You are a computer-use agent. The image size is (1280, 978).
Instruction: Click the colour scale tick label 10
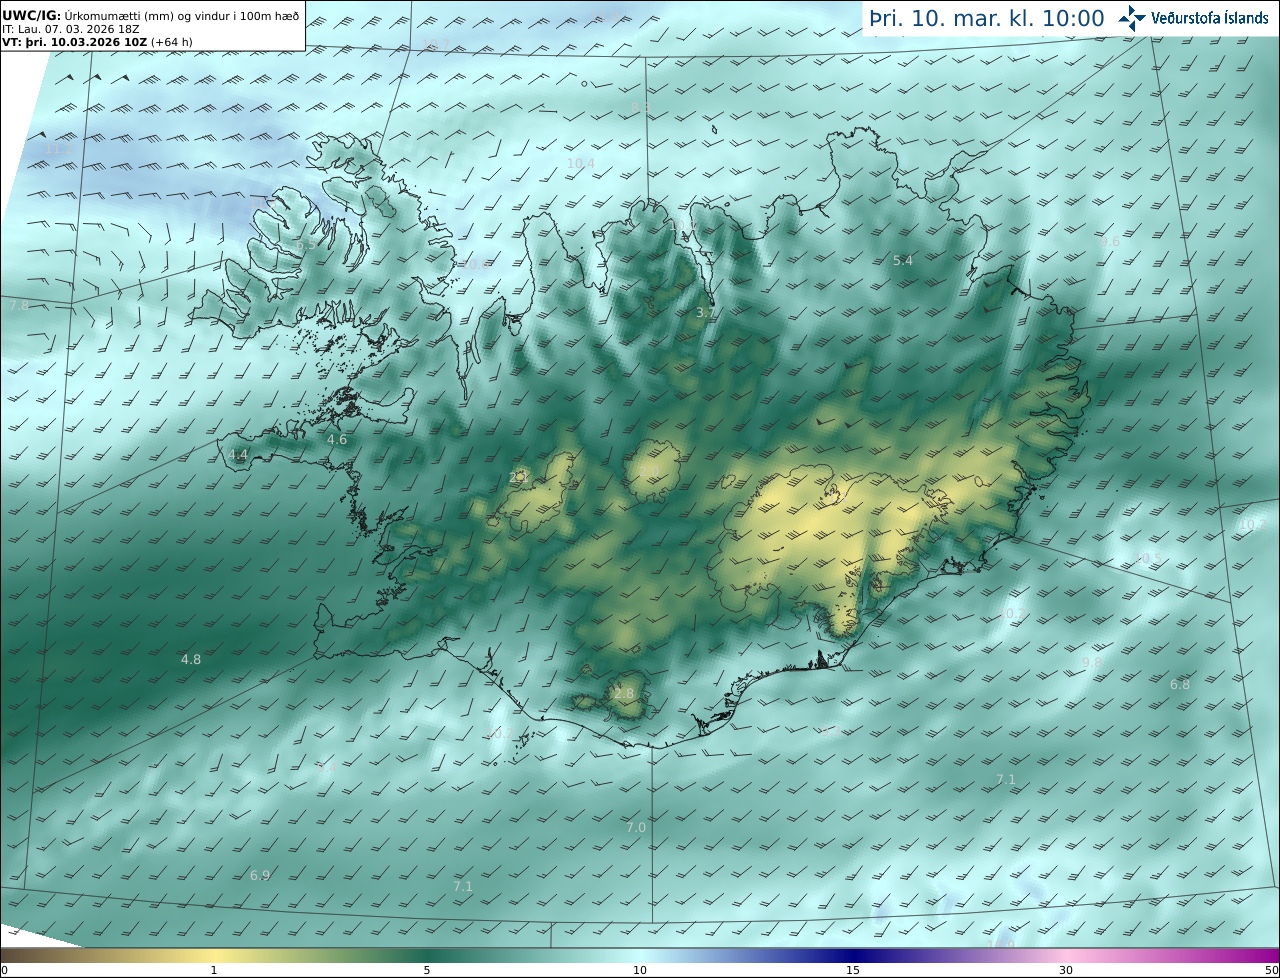click(x=640, y=970)
